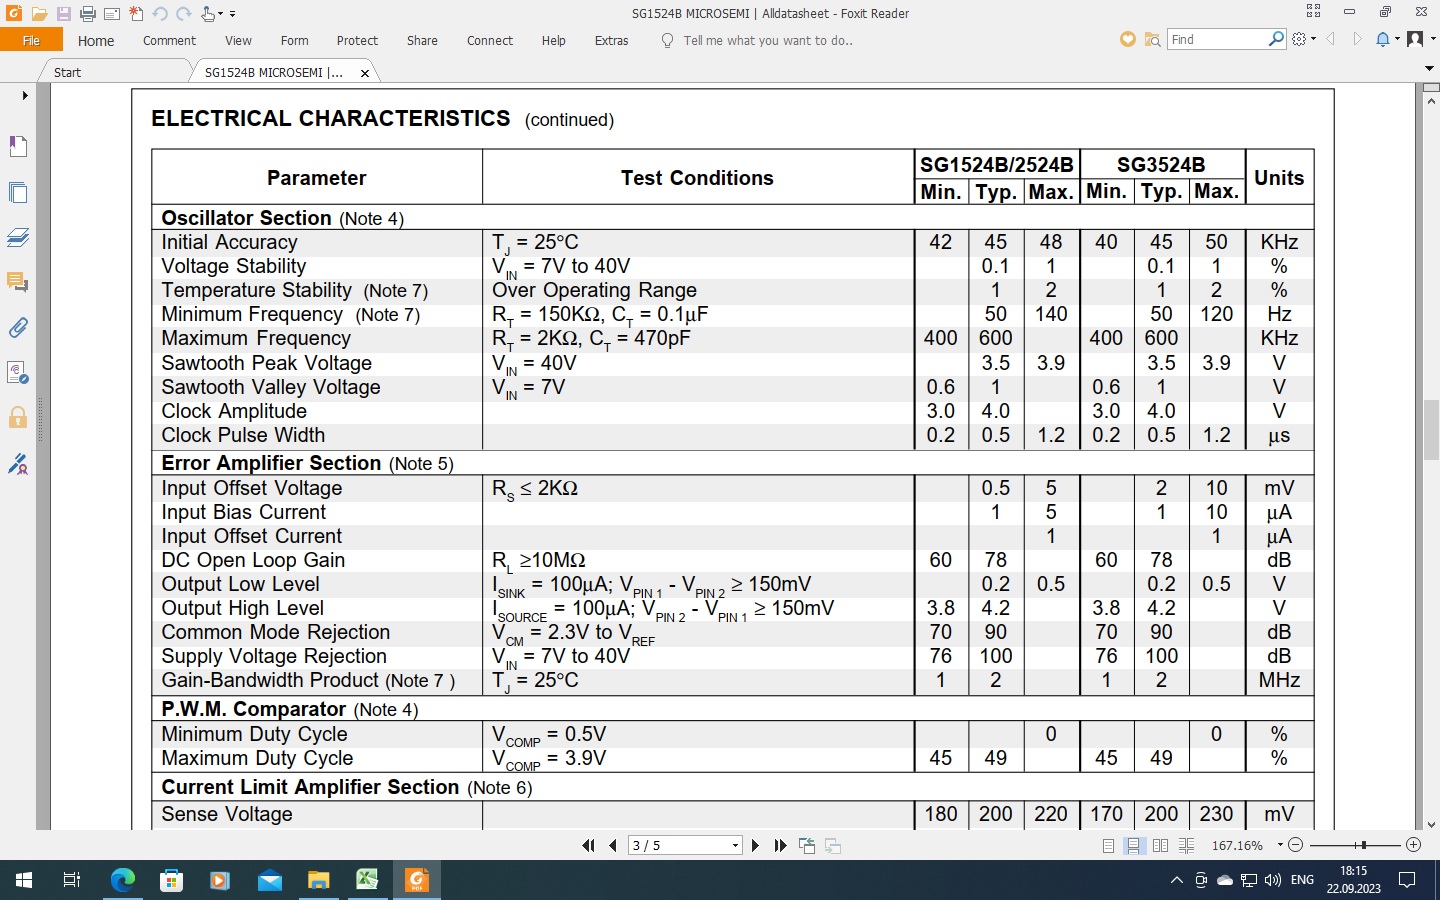Switch to the Protect ribbon tab
The image size is (1440, 900).
(357, 41)
